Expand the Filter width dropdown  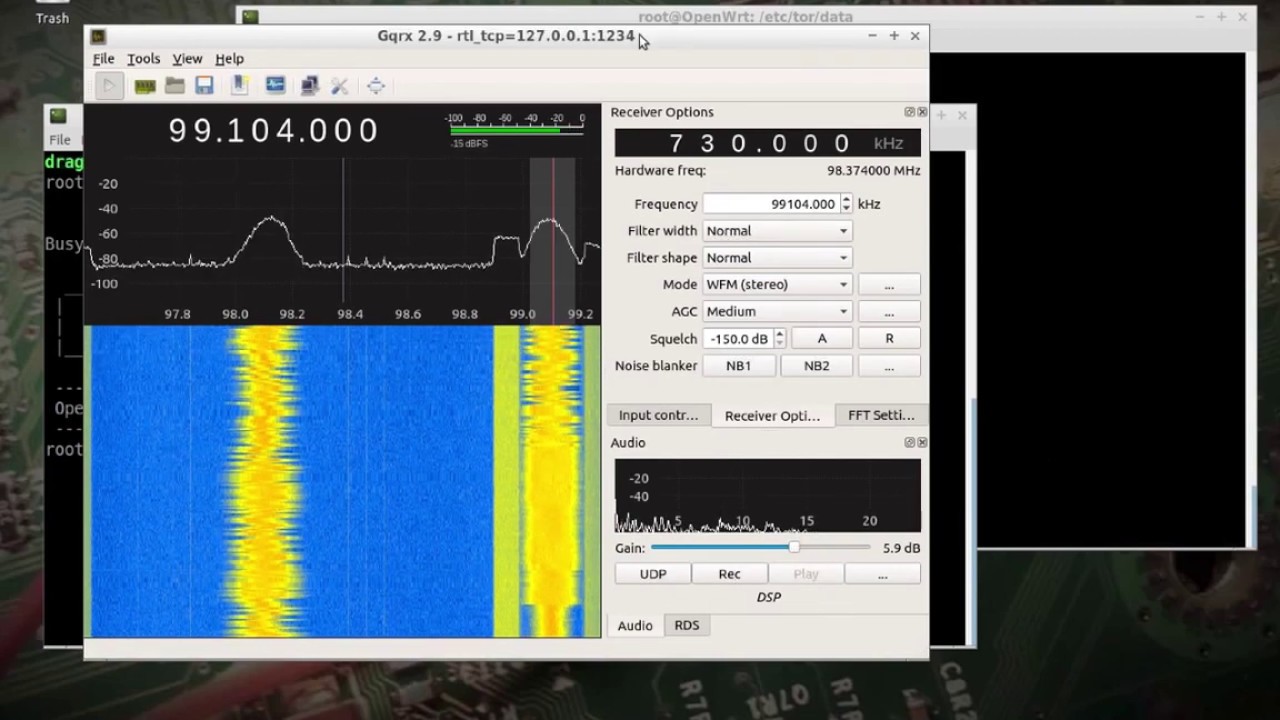pos(777,231)
